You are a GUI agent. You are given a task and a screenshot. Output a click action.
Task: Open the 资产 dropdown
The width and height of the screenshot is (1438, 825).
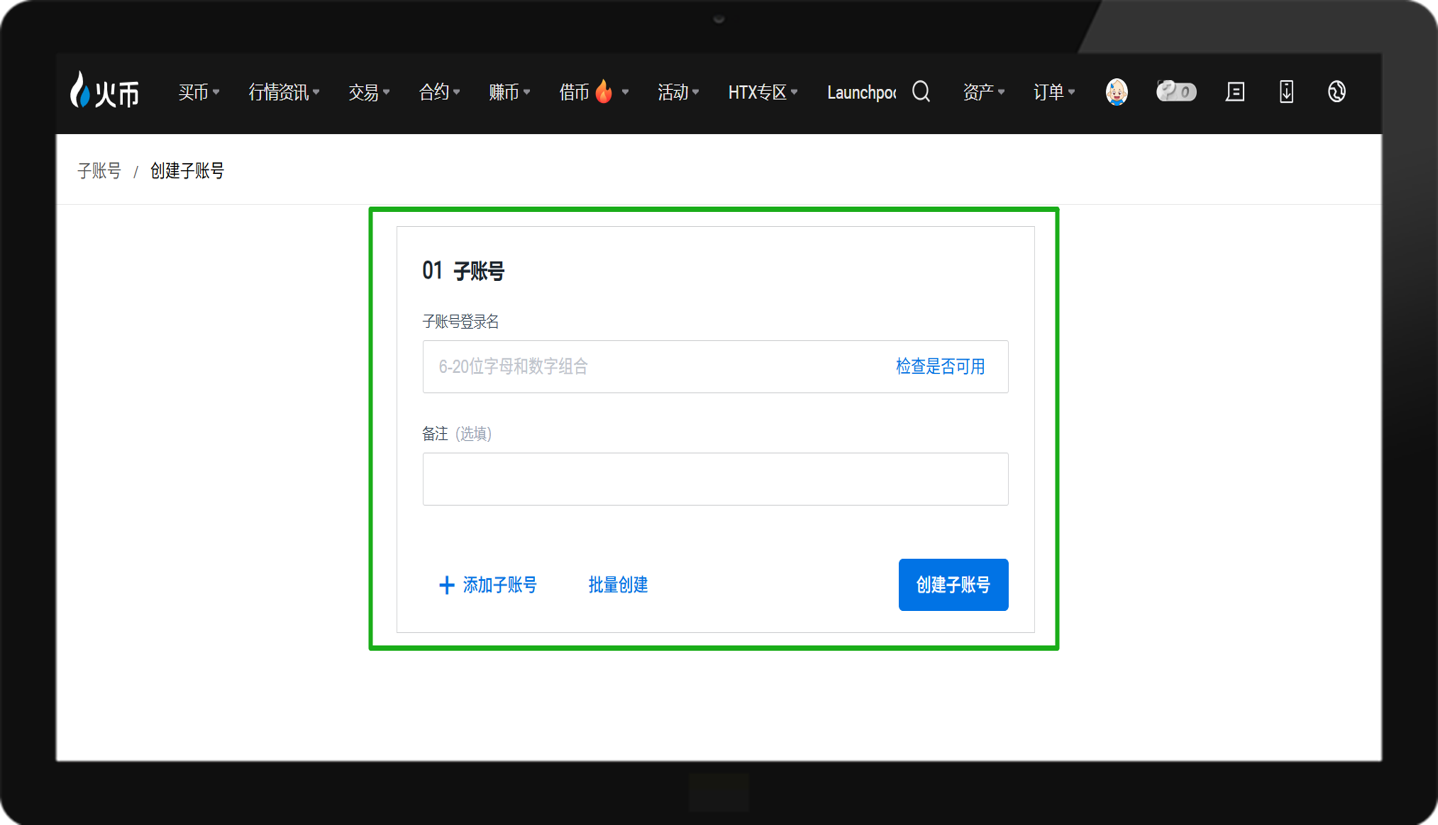(983, 92)
